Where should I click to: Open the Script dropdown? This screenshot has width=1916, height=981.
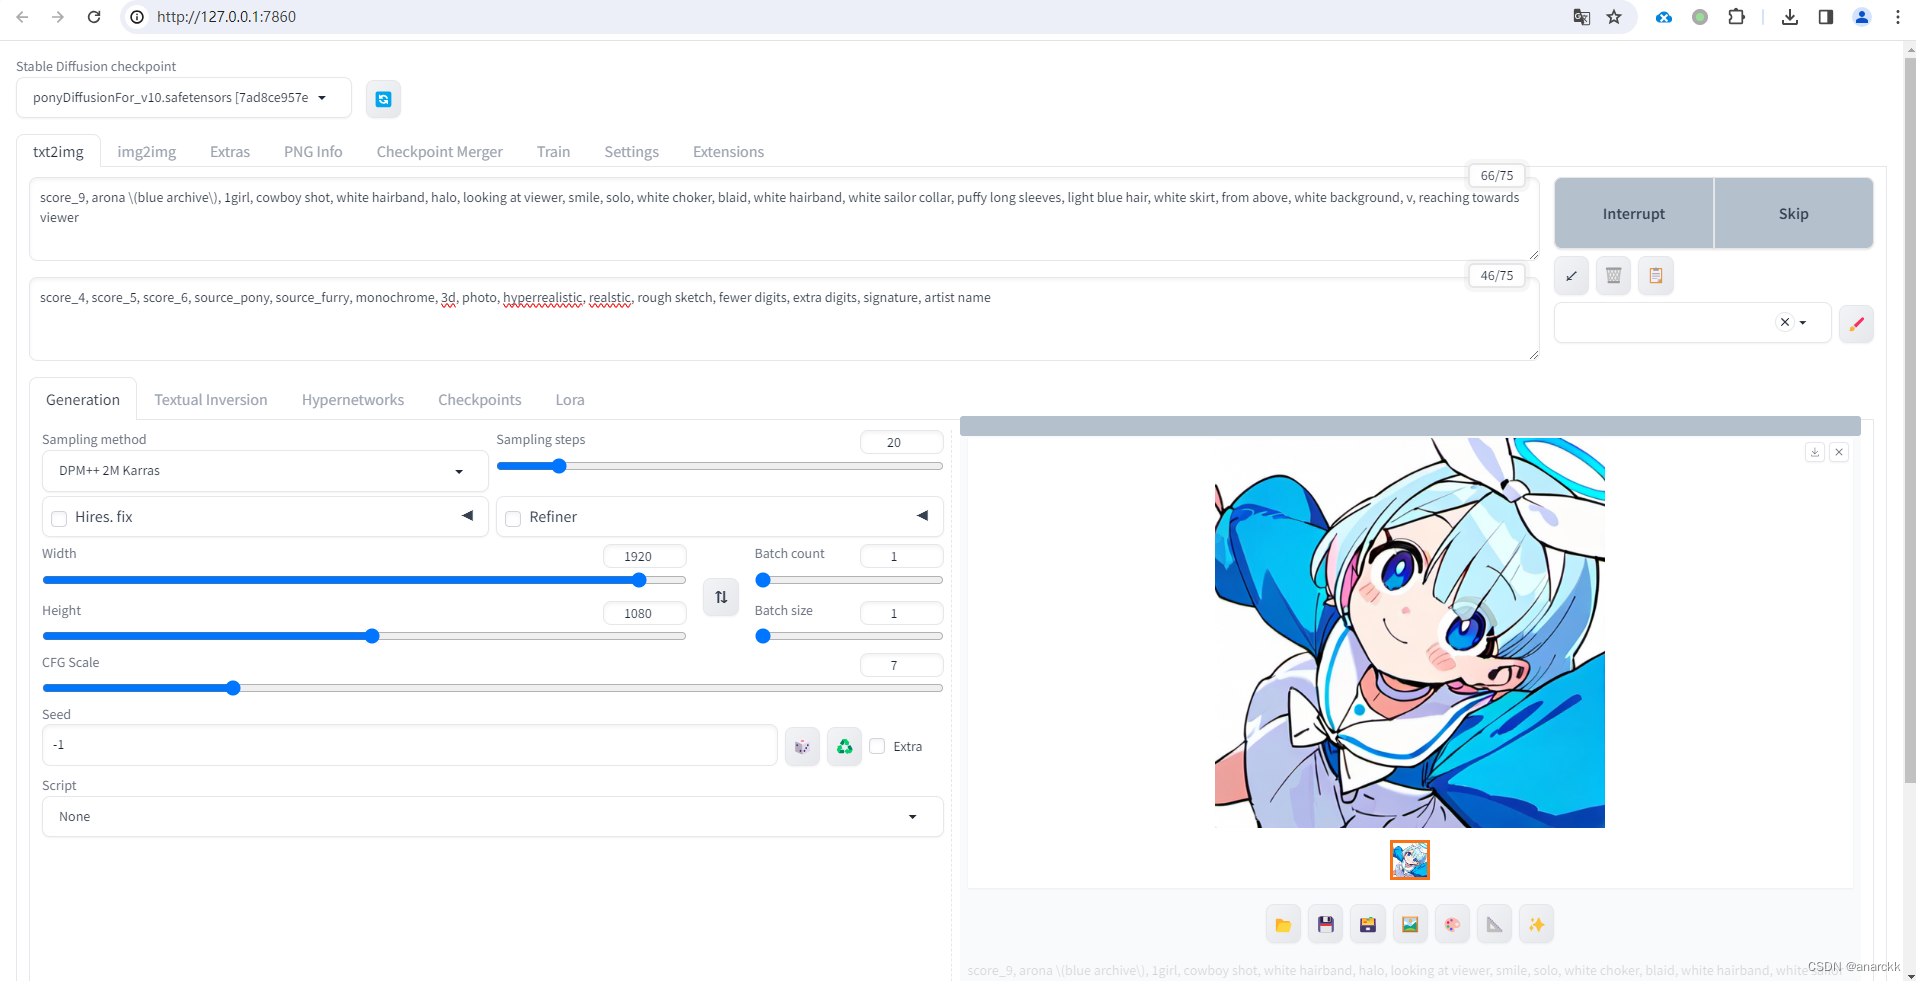tap(492, 817)
